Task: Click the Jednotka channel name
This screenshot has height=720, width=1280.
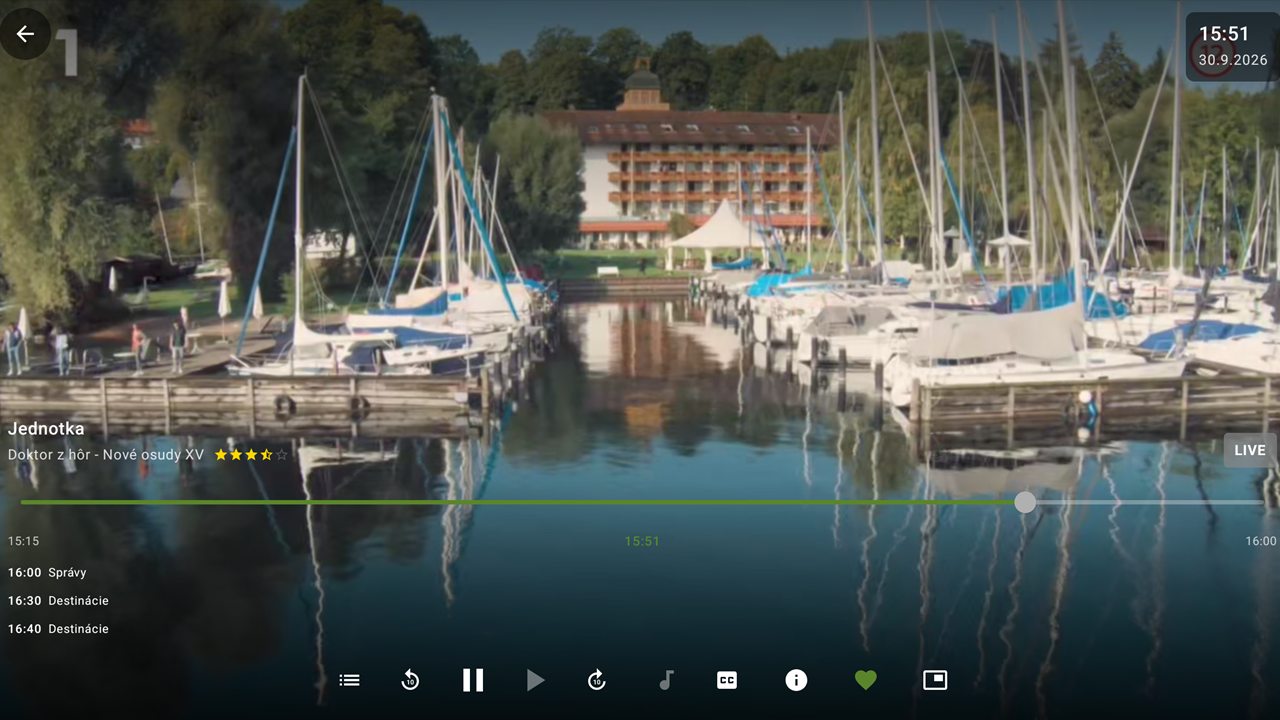Action: (46, 429)
